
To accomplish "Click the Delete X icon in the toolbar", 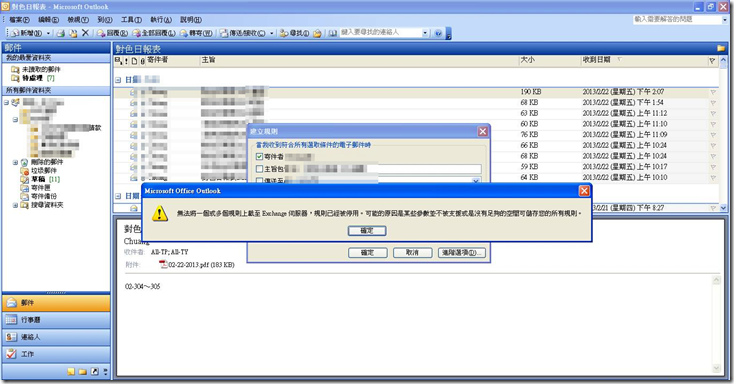I will [x=85, y=33].
